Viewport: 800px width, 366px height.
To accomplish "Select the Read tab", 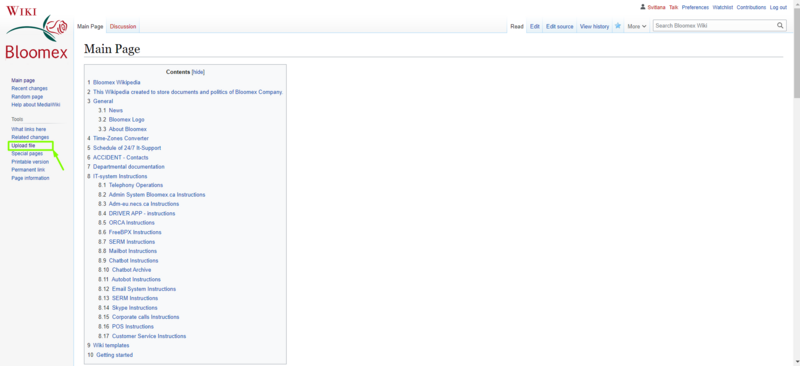I will click(517, 27).
